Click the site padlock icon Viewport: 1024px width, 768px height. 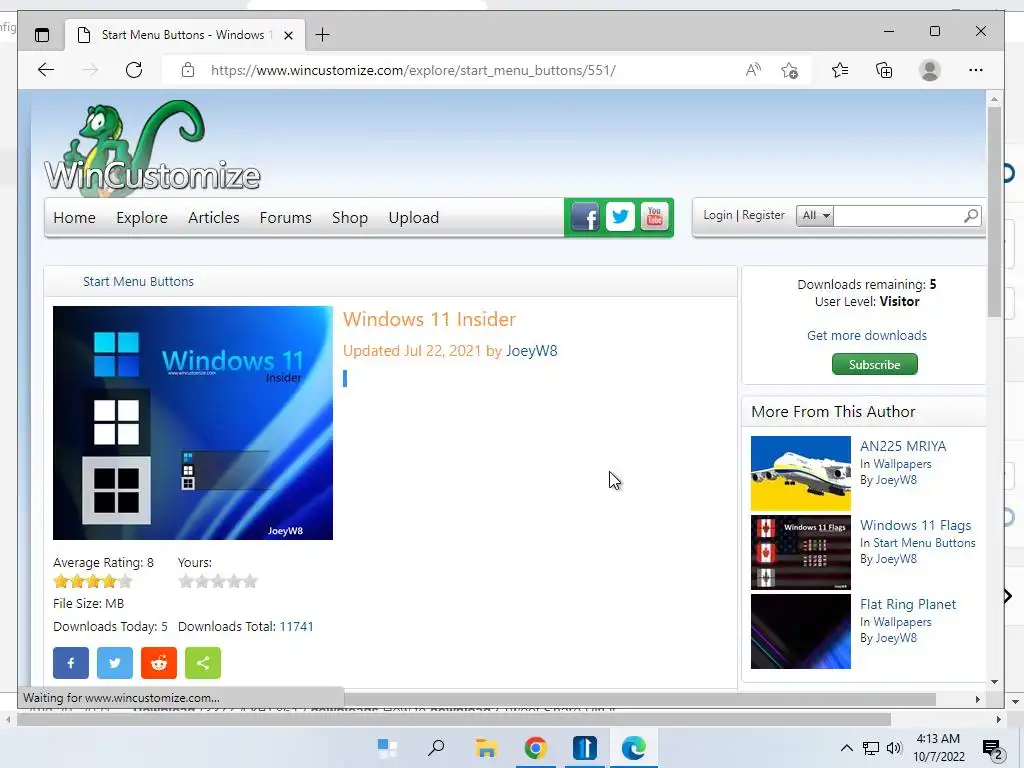(x=188, y=70)
